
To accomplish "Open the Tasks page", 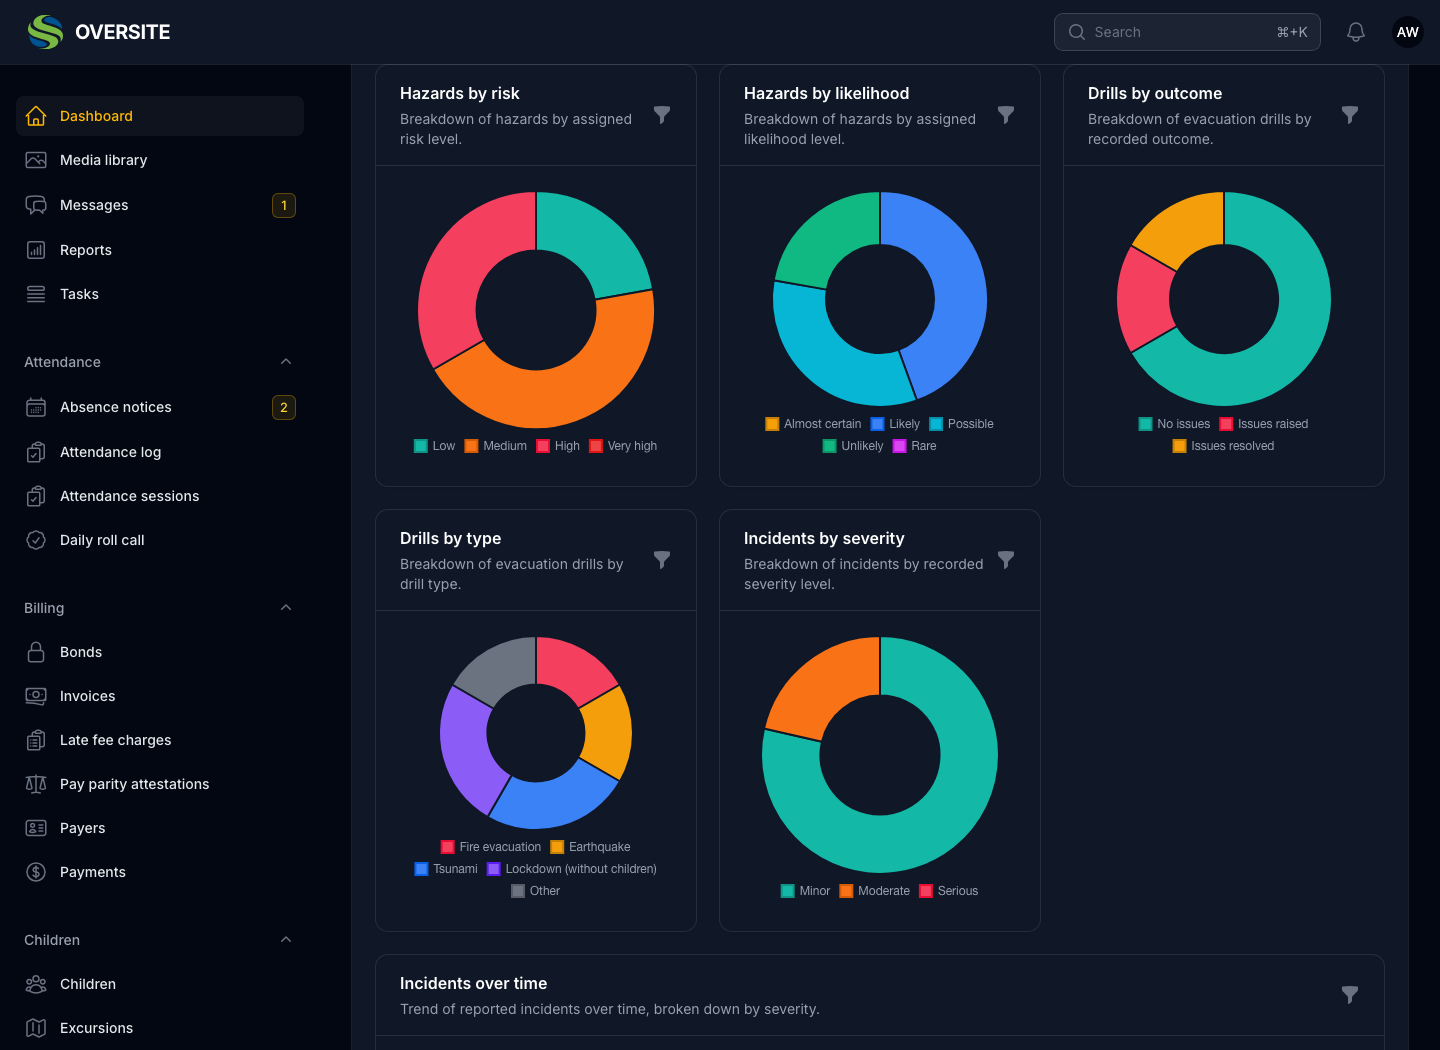I will pyautogui.click(x=160, y=294).
